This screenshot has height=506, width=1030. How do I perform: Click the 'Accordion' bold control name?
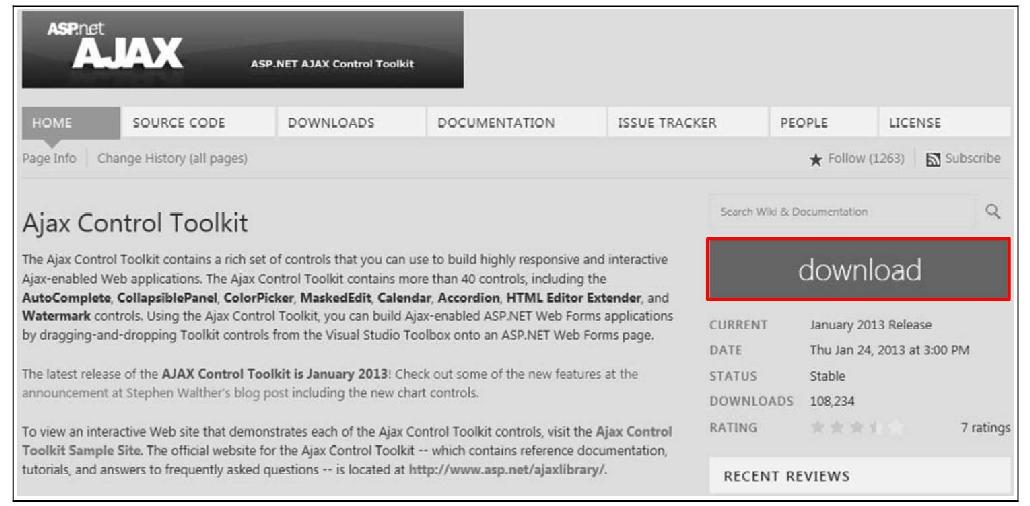[x=468, y=298]
